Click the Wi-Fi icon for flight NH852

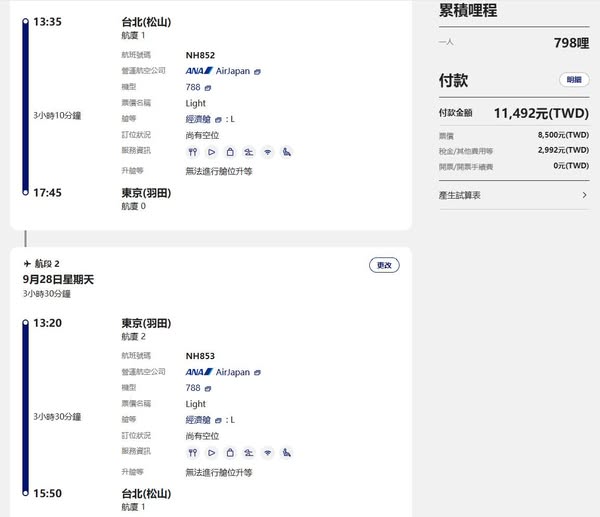point(267,152)
